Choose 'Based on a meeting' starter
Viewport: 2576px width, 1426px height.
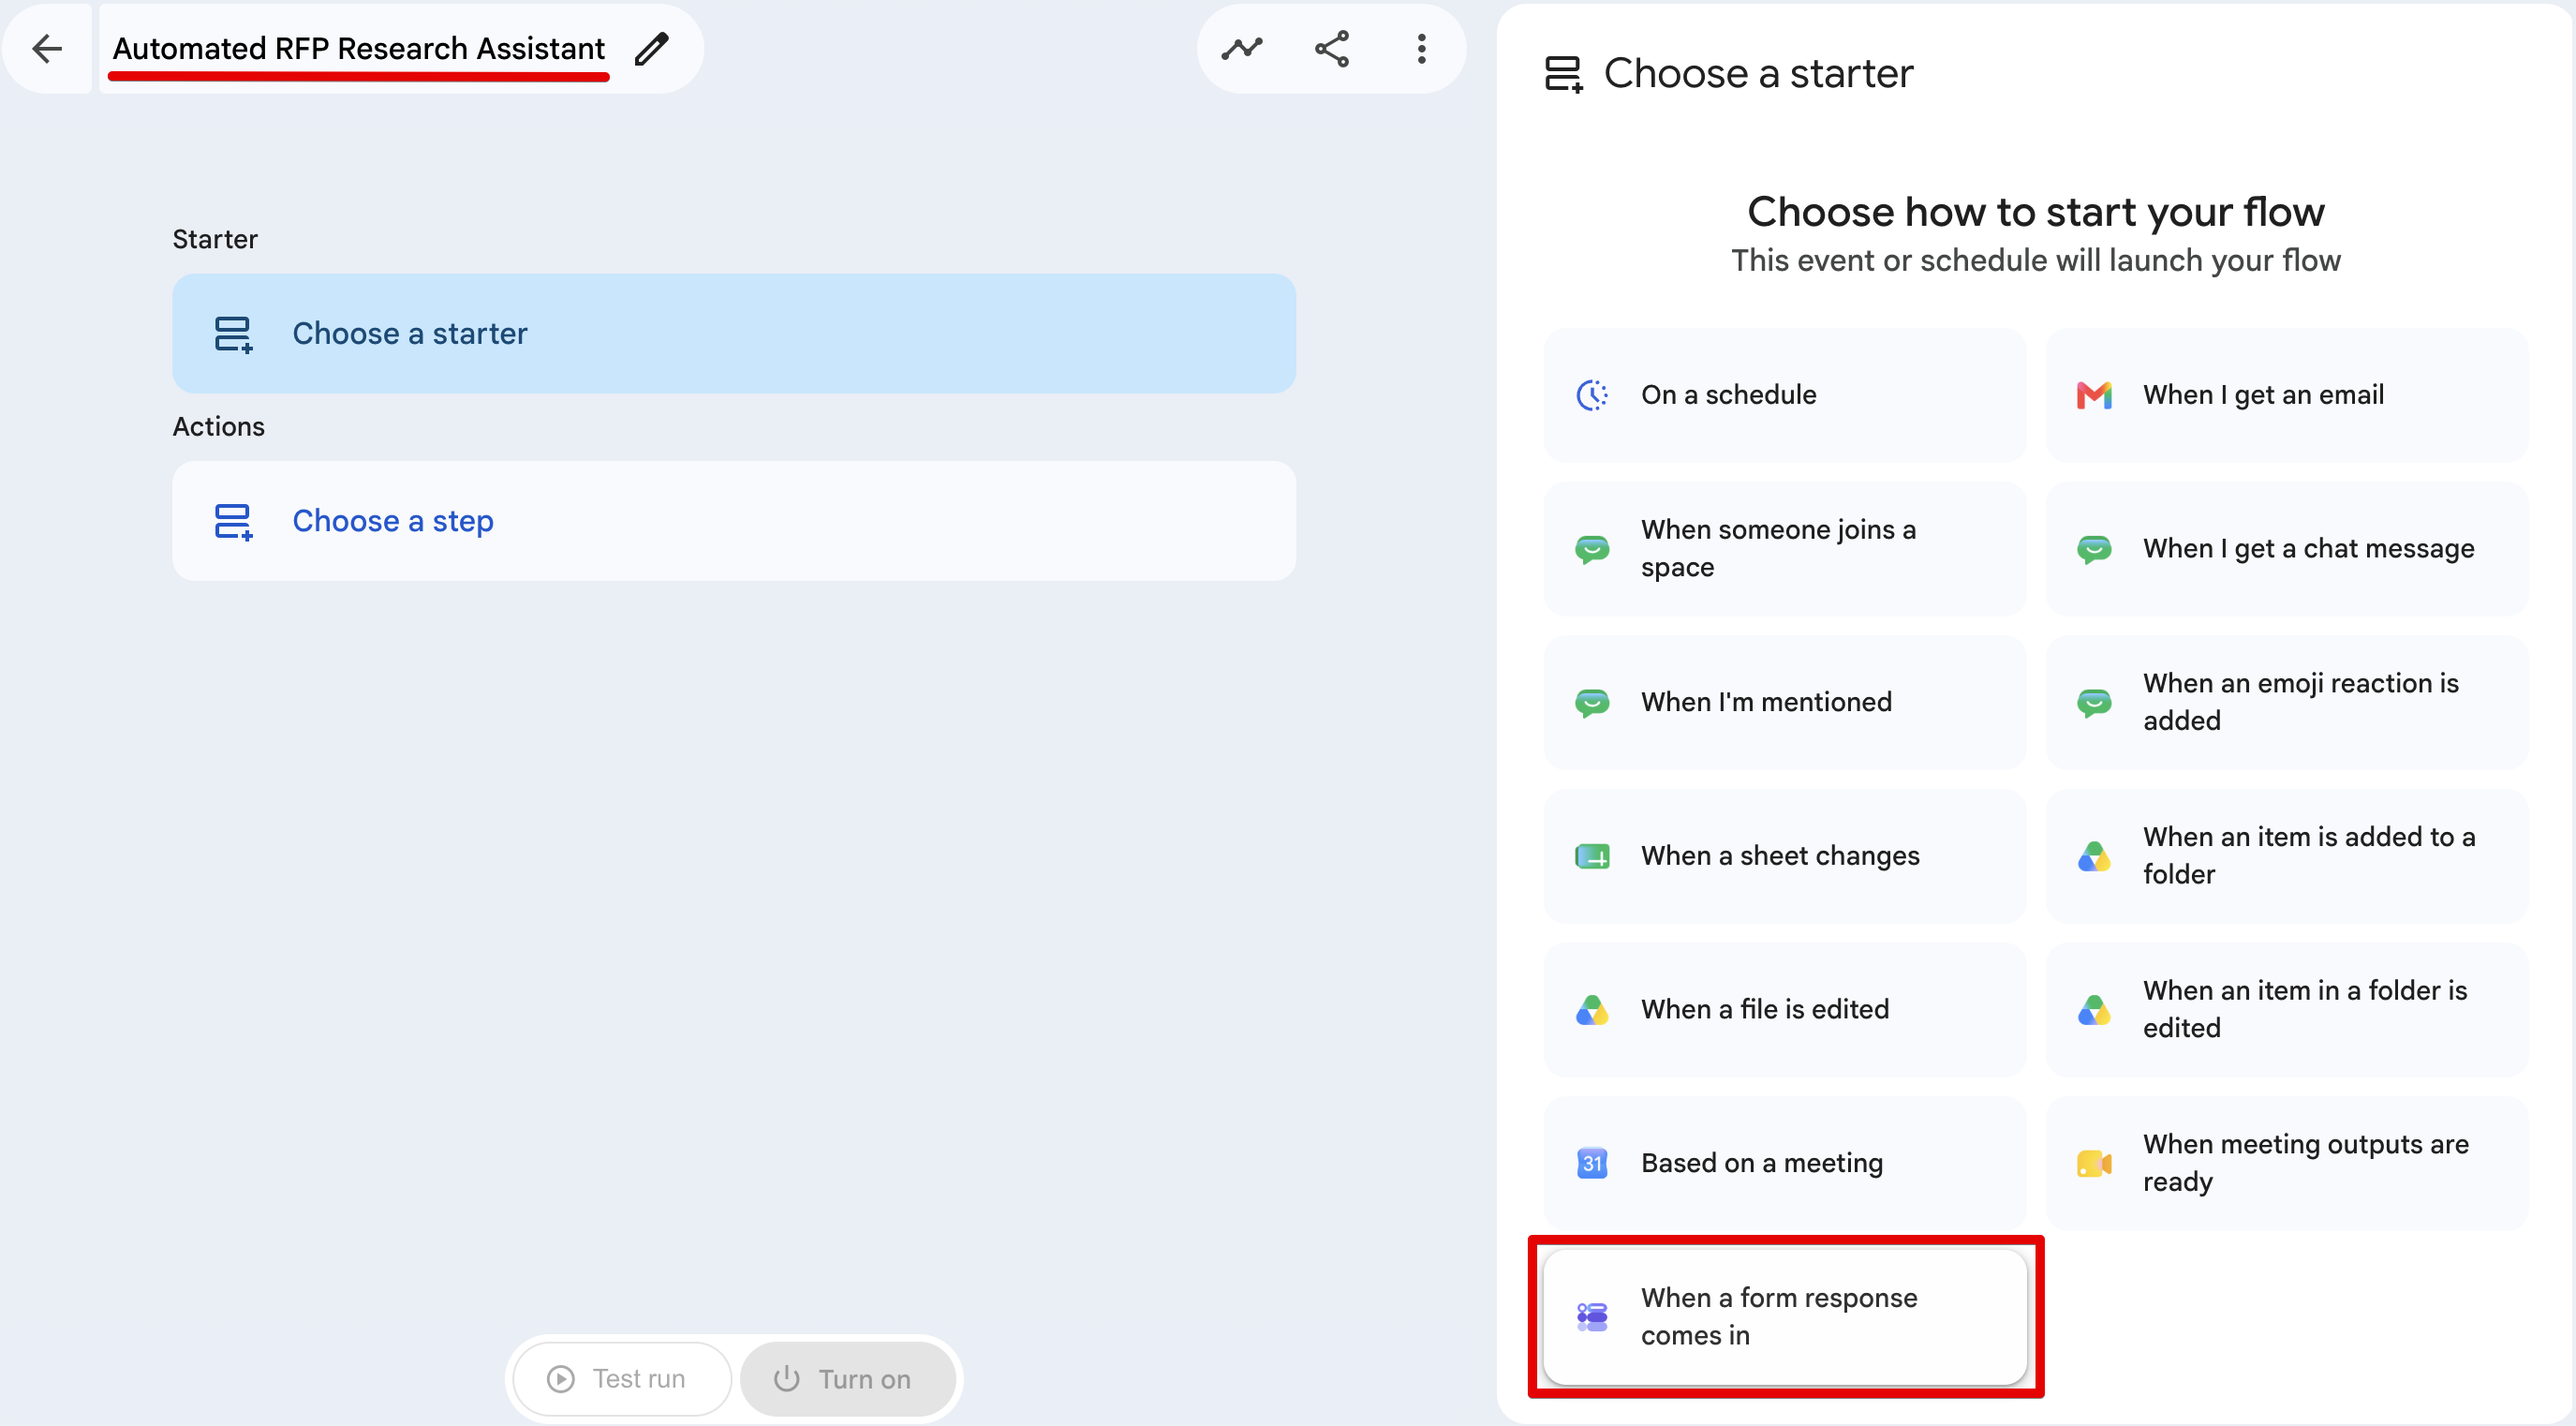coord(1785,1163)
